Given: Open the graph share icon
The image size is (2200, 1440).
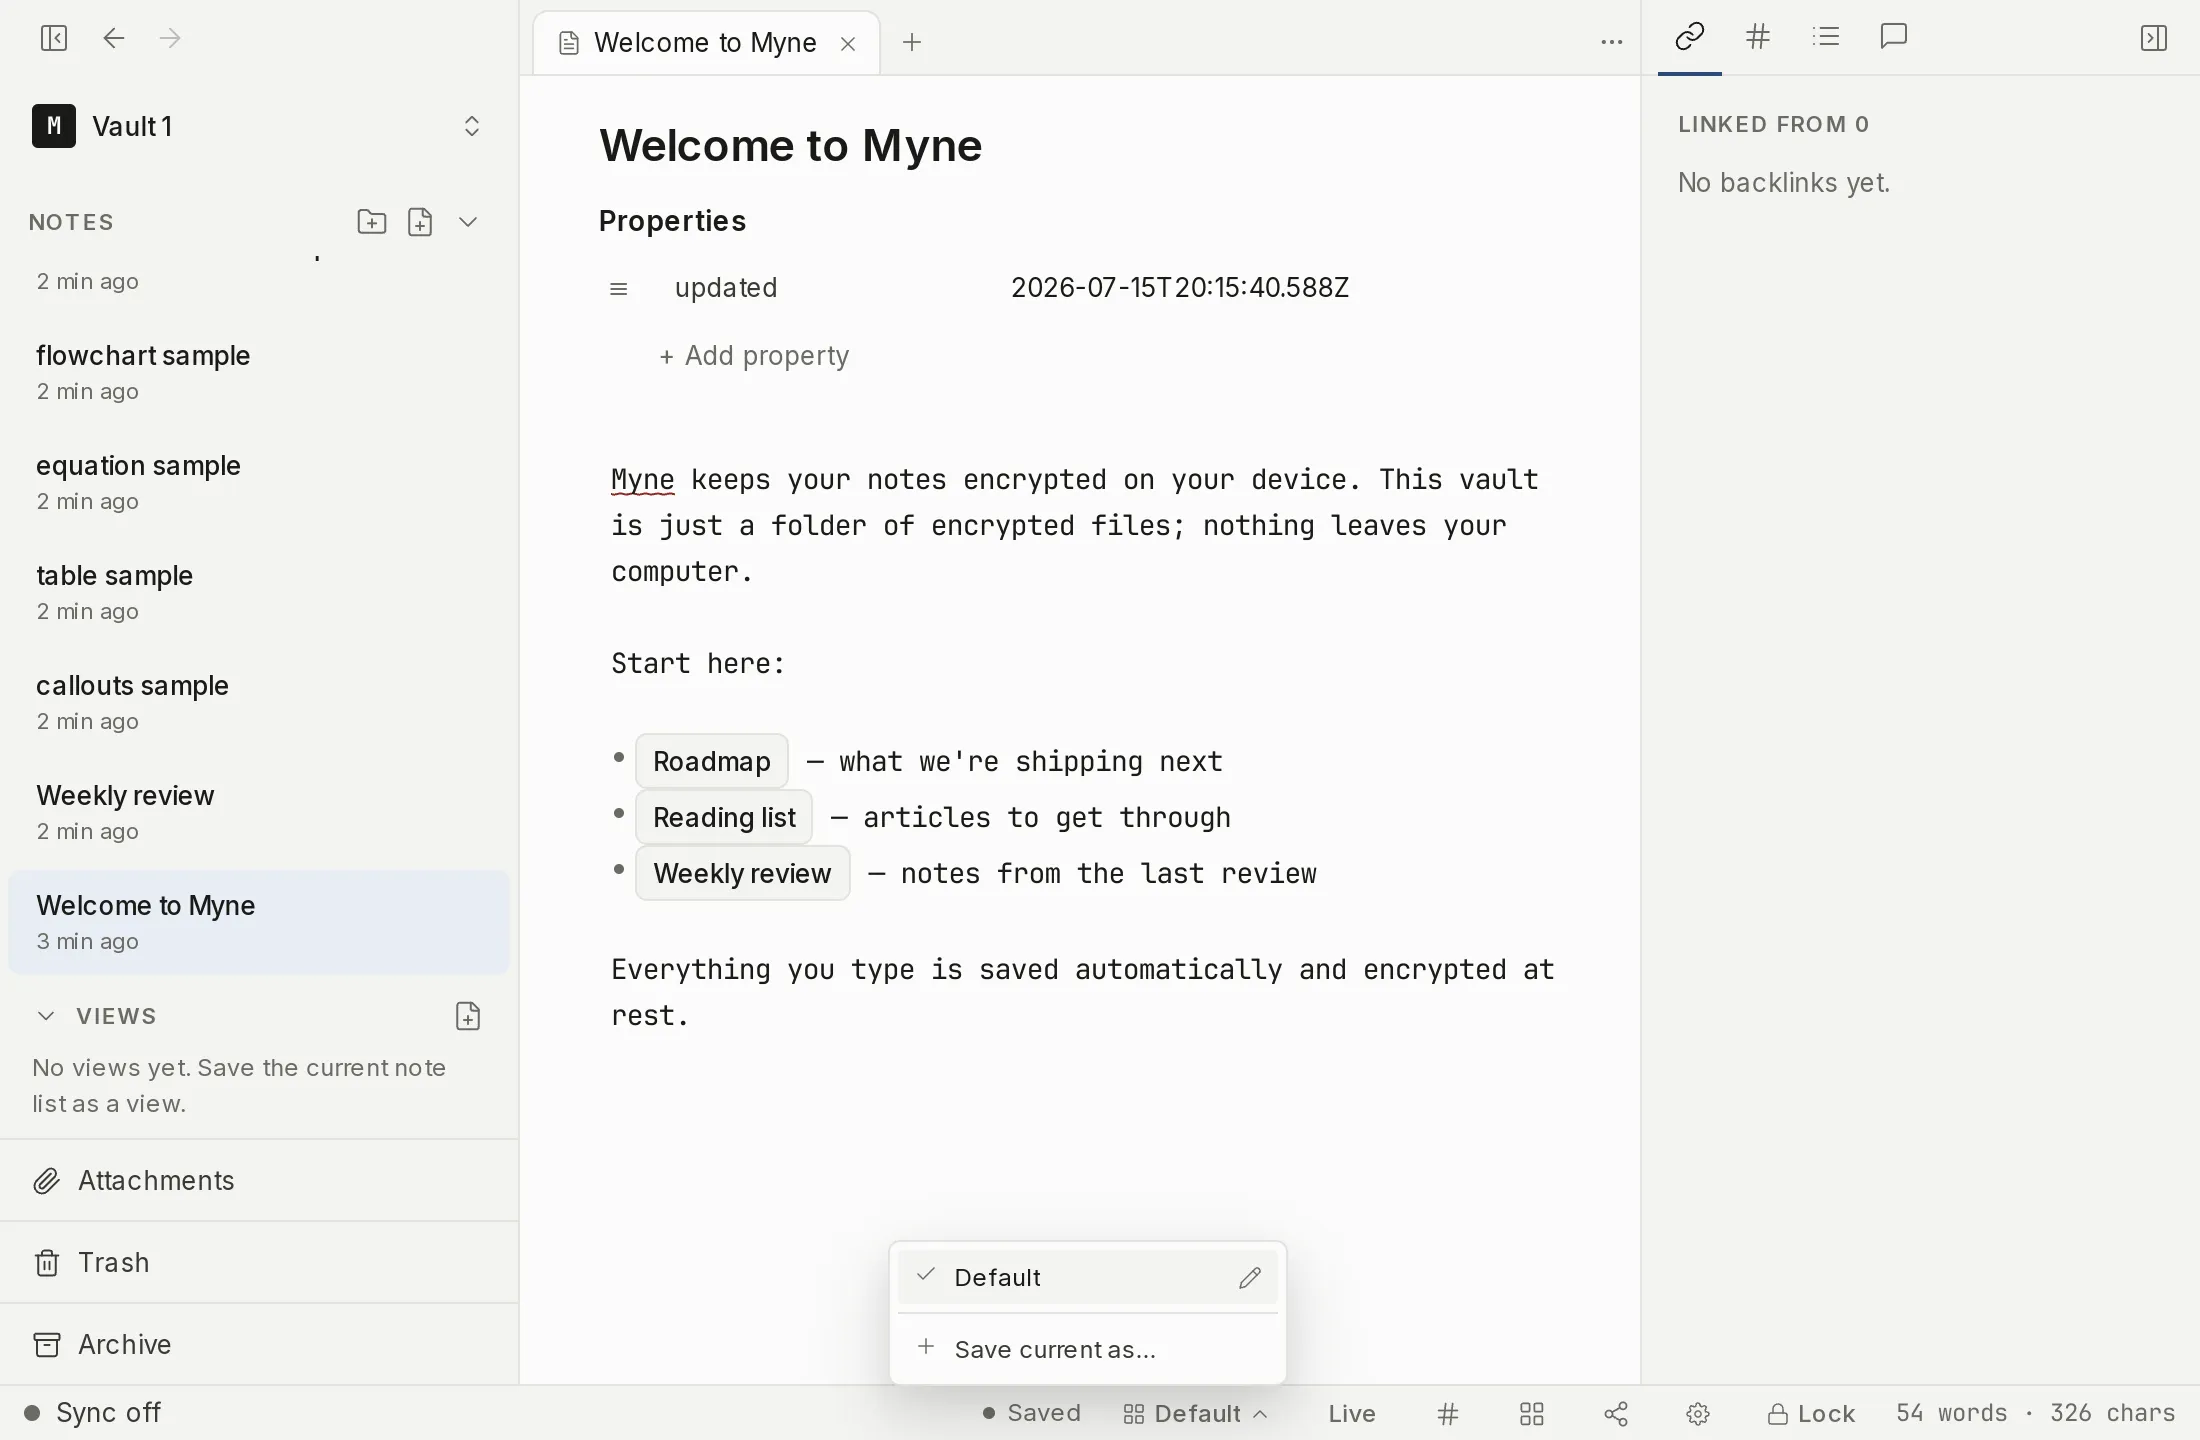Looking at the screenshot, I should (1616, 1413).
